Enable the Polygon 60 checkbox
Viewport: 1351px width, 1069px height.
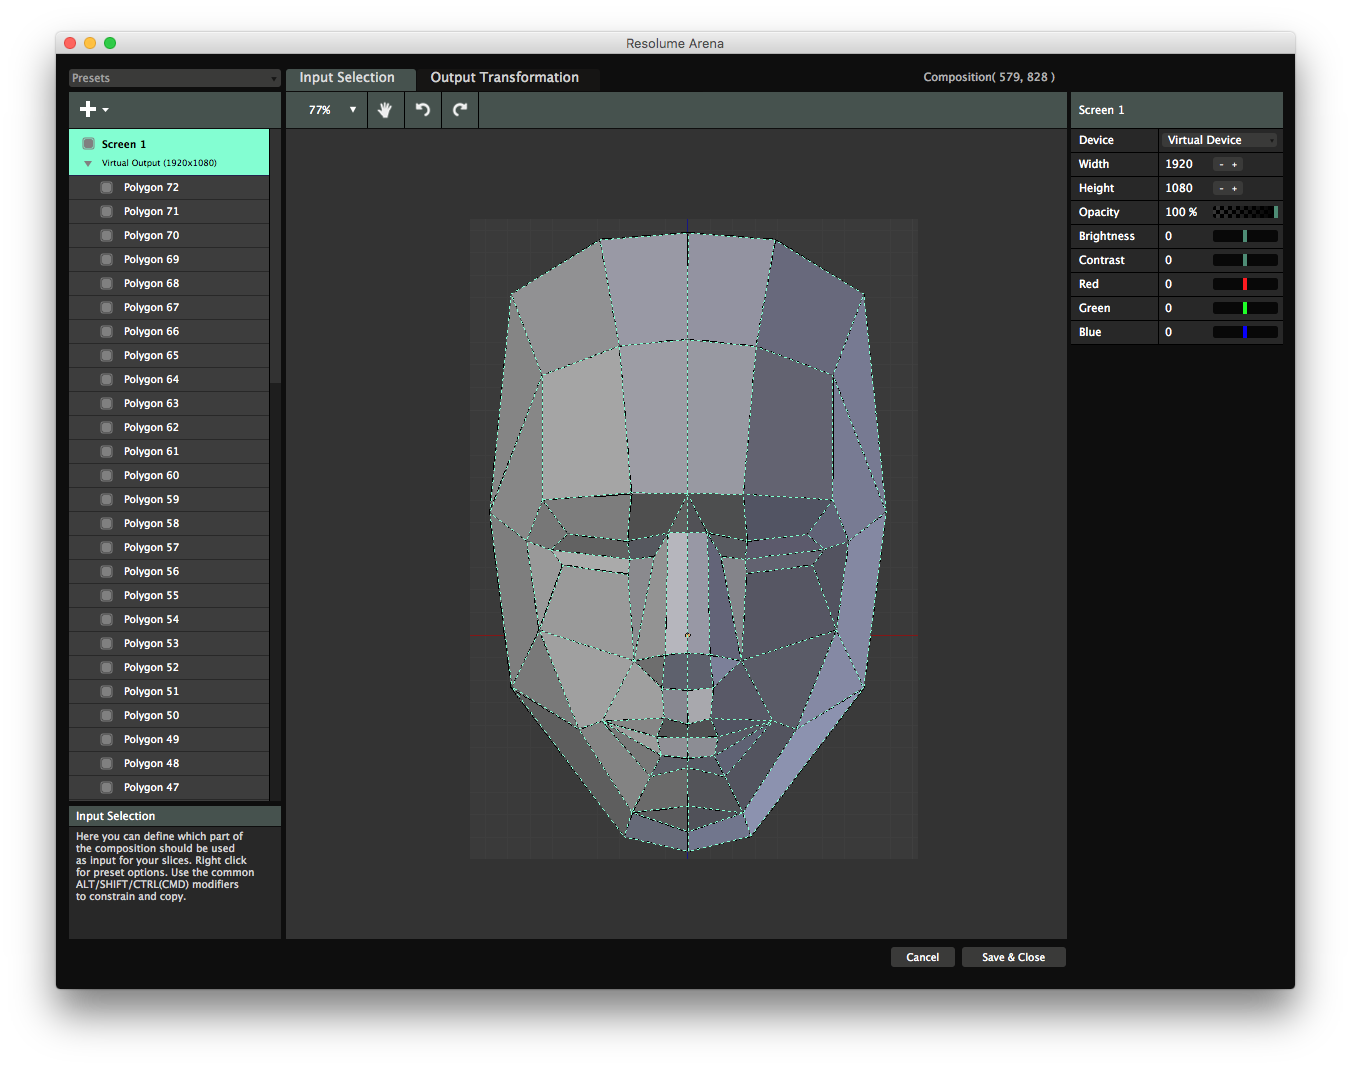tap(107, 476)
